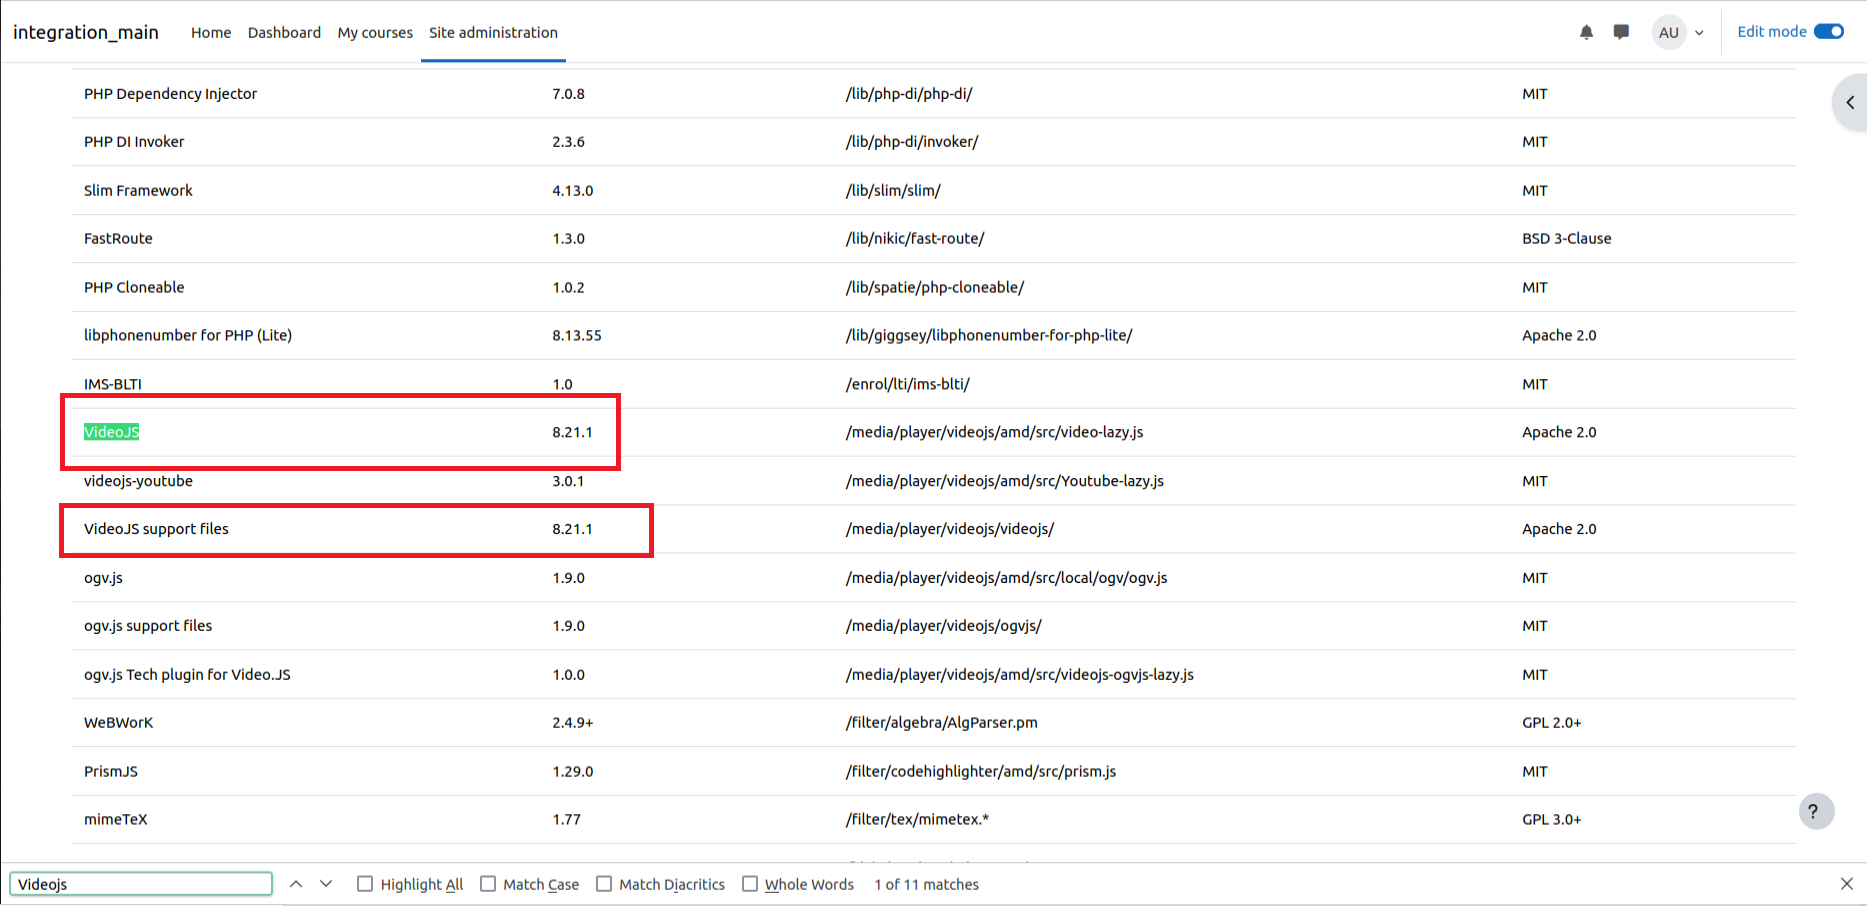Click the Edit mode label
This screenshot has height=906, width=1867.
(x=1771, y=32)
